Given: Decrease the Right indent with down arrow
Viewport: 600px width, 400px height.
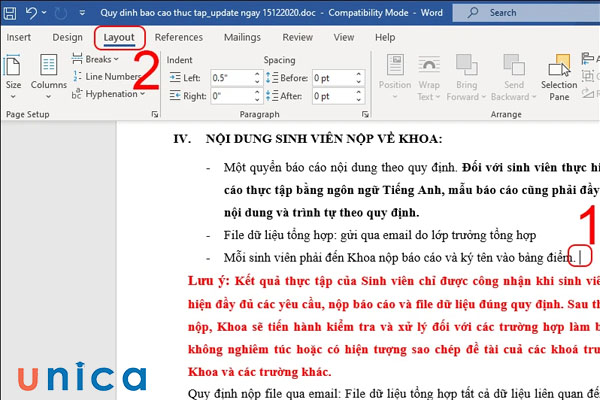Looking at the screenshot, I should [x=257, y=100].
